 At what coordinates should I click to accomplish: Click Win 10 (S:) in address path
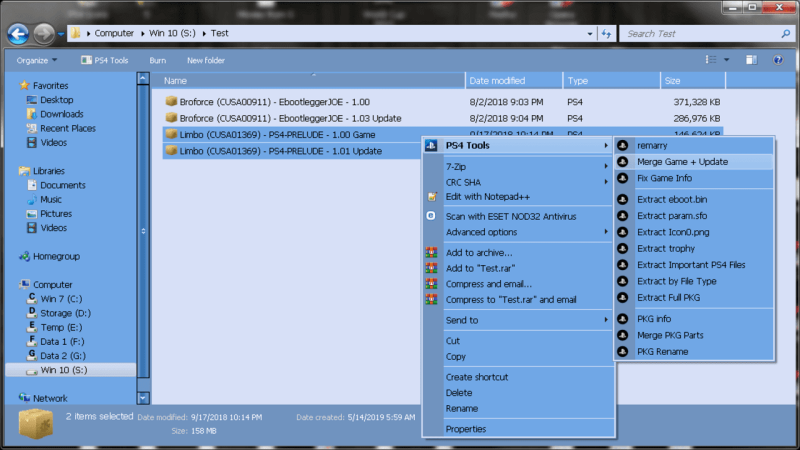point(172,33)
